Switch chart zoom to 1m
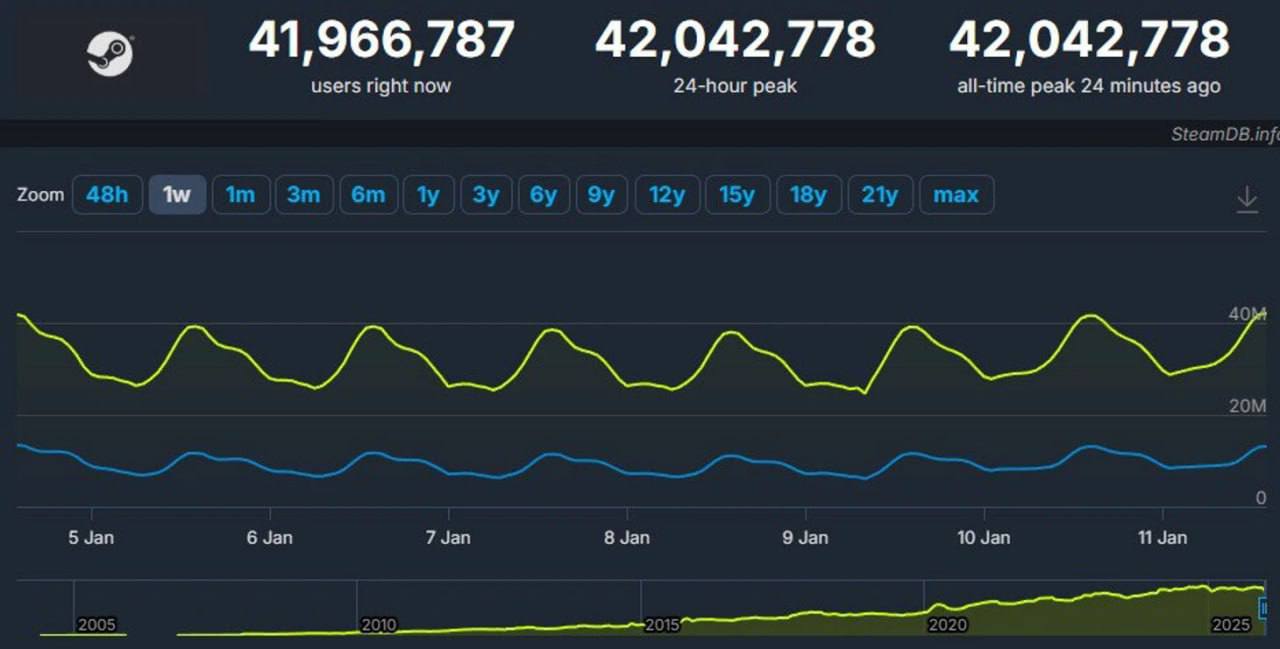Image resolution: width=1280 pixels, height=649 pixels. pos(240,195)
